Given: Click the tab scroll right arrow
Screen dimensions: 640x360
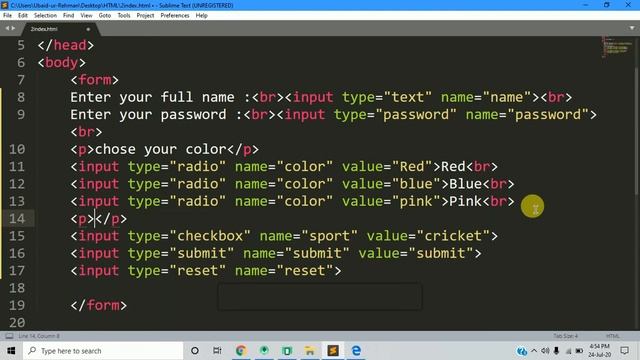Looking at the screenshot, I should [x=13, y=28].
